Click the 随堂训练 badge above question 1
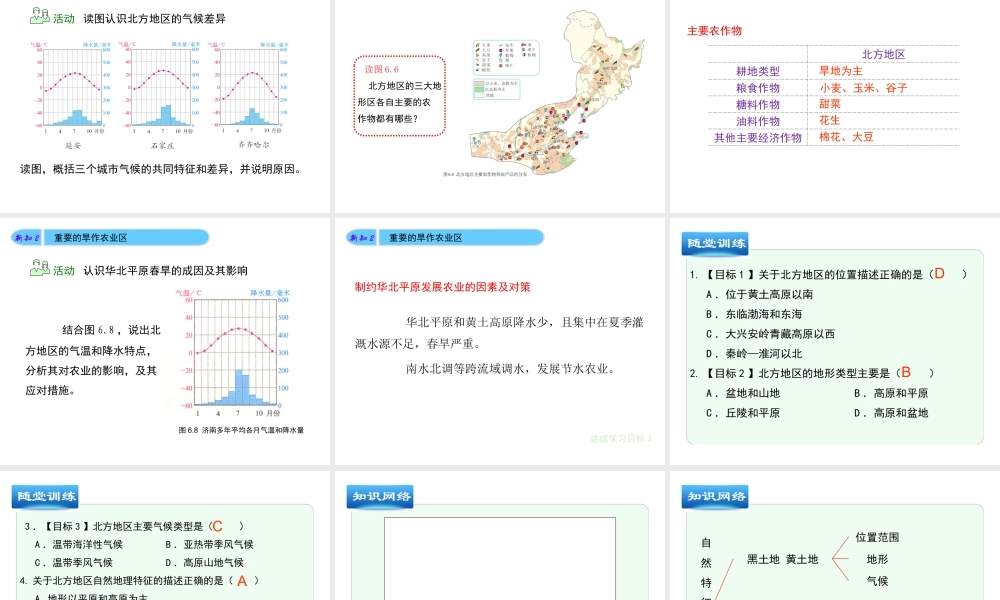1000x600 pixels. [x=715, y=243]
